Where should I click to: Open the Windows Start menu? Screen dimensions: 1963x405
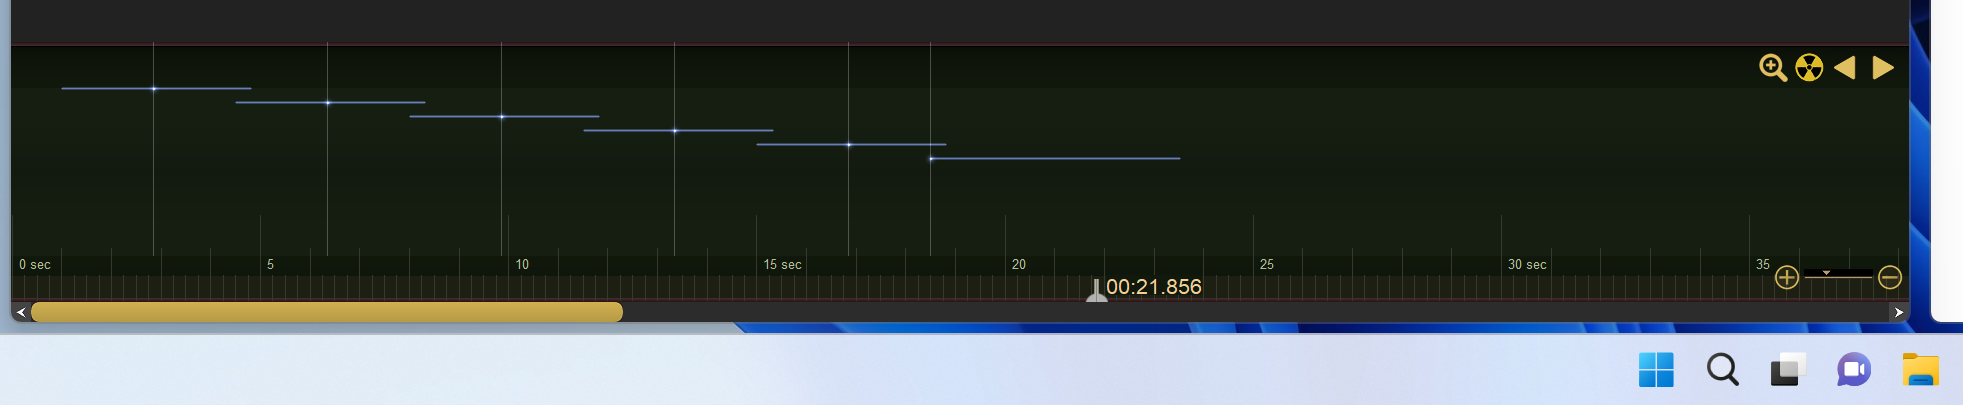[1656, 370]
